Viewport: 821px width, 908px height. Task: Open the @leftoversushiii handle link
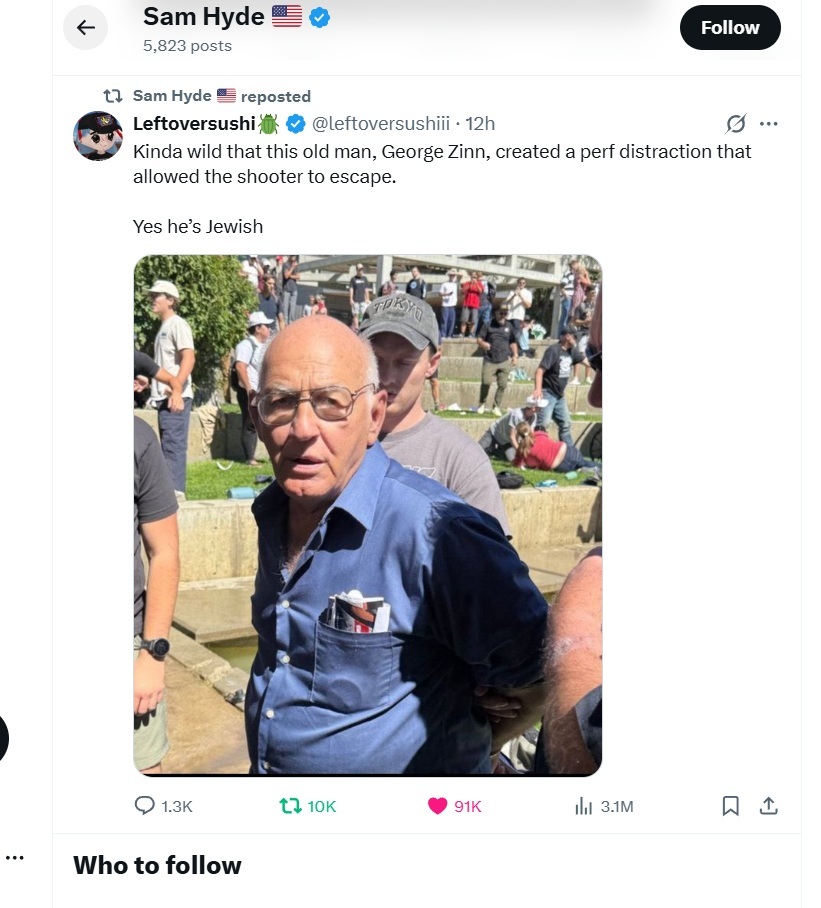coord(380,123)
